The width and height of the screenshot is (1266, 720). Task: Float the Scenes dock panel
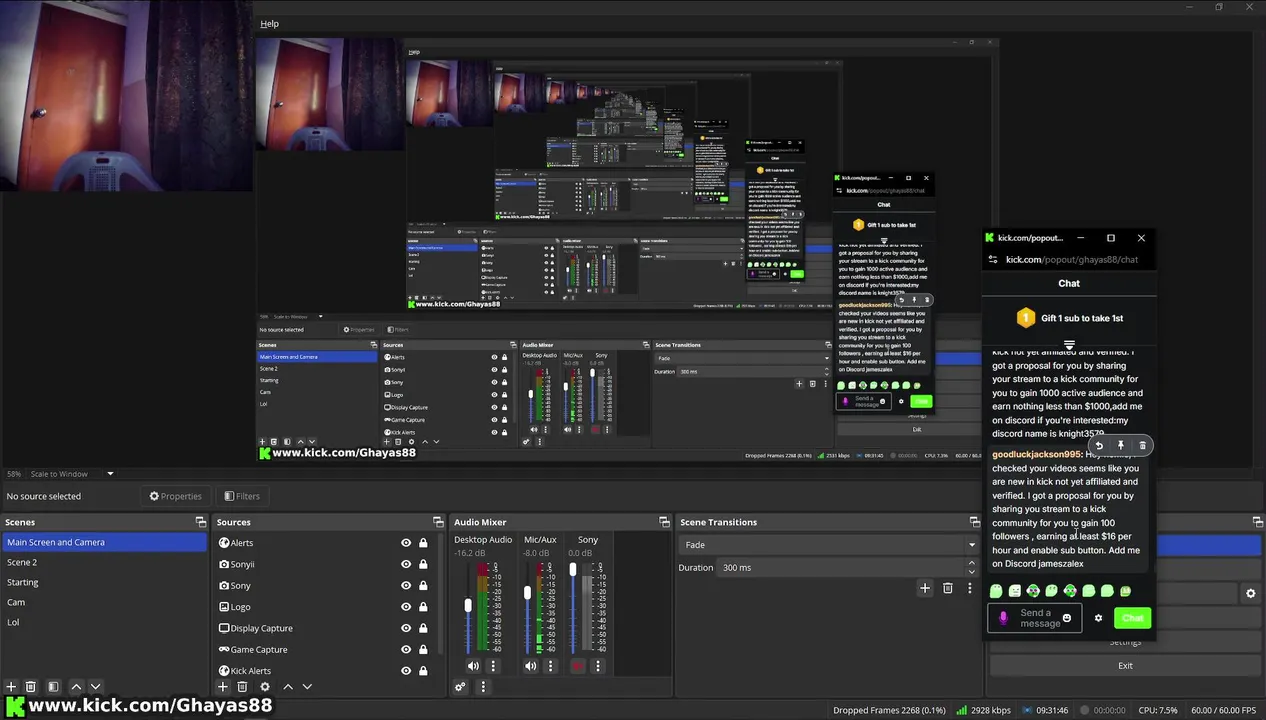click(x=201, y=522)
